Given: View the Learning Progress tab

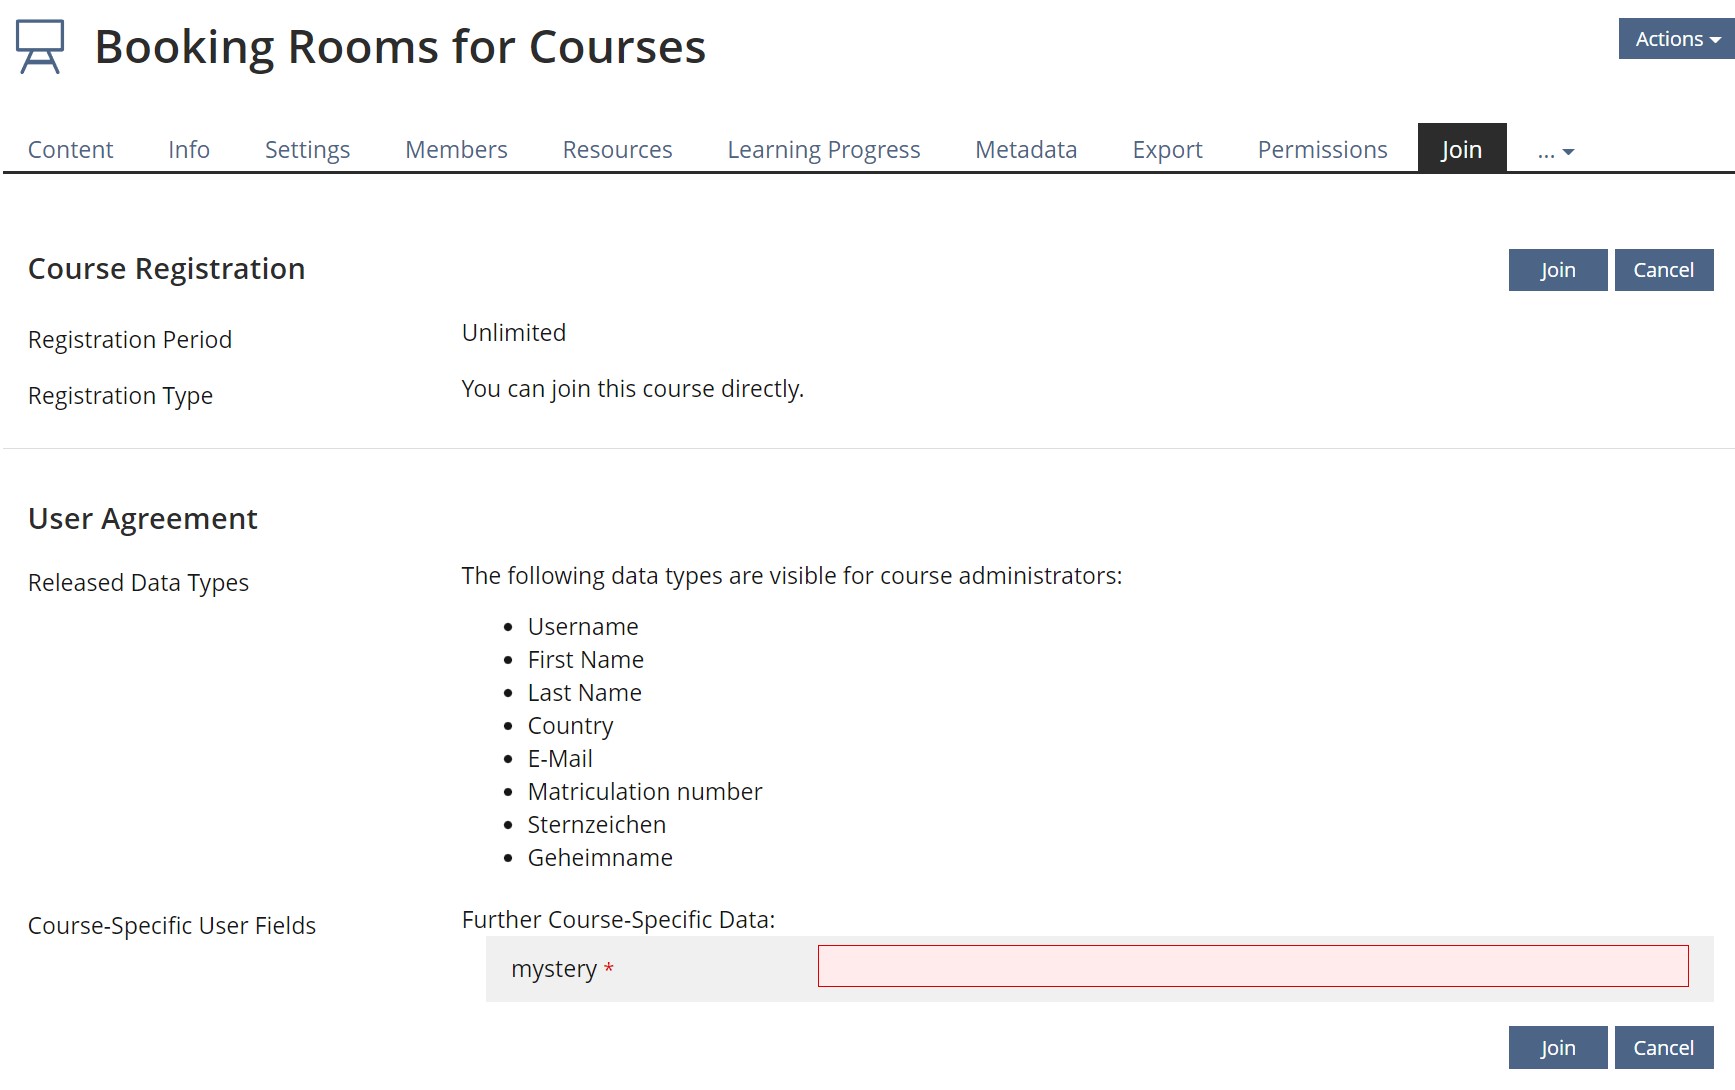Looking at the screenshot, I should 823,150.
